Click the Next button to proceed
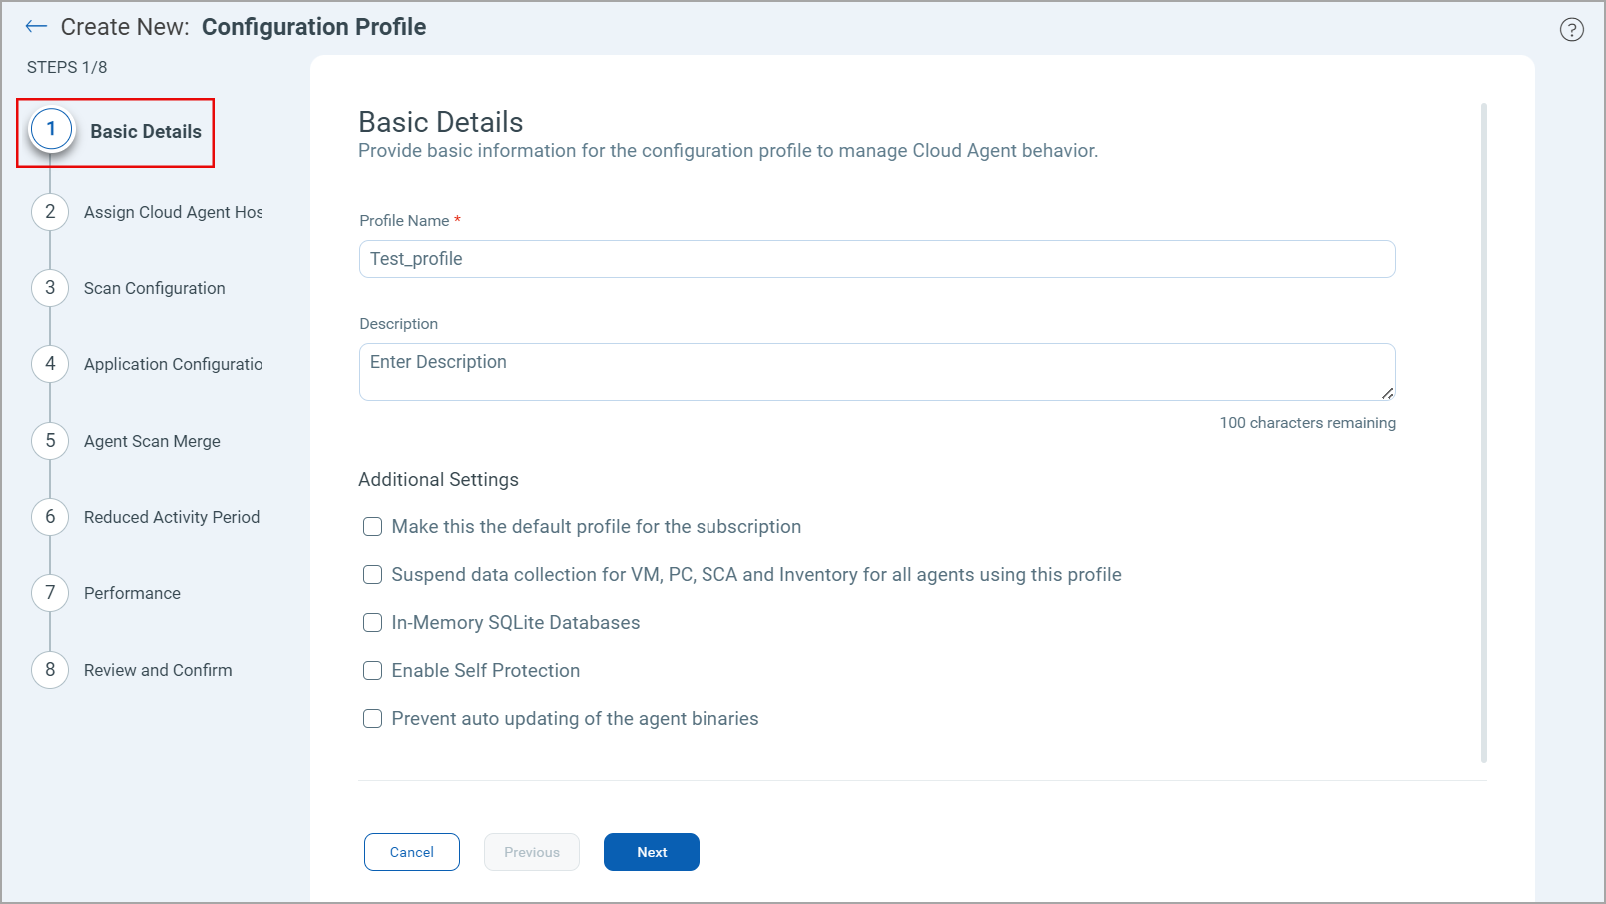Screen dimensions: 1606x904 [651, 851]
